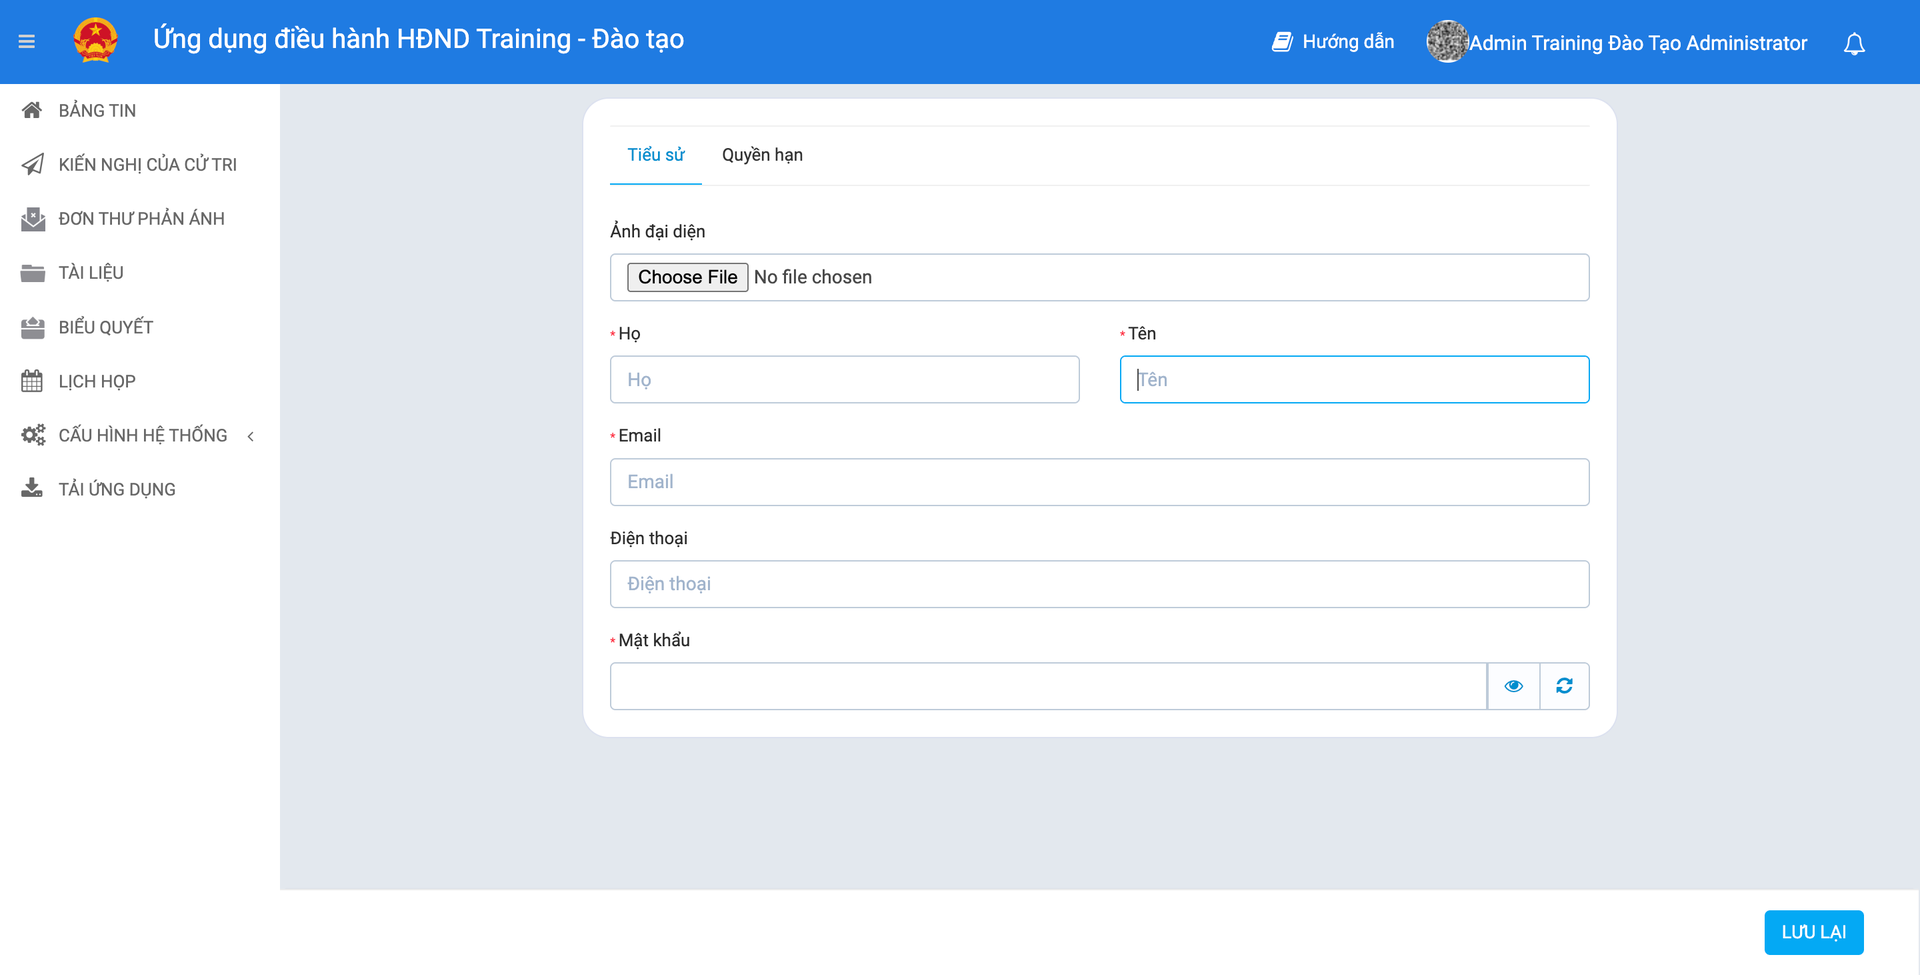Click the calendar icon for Lịch họp
This screenshot has width=1920, height=975.
pos(32,381)
